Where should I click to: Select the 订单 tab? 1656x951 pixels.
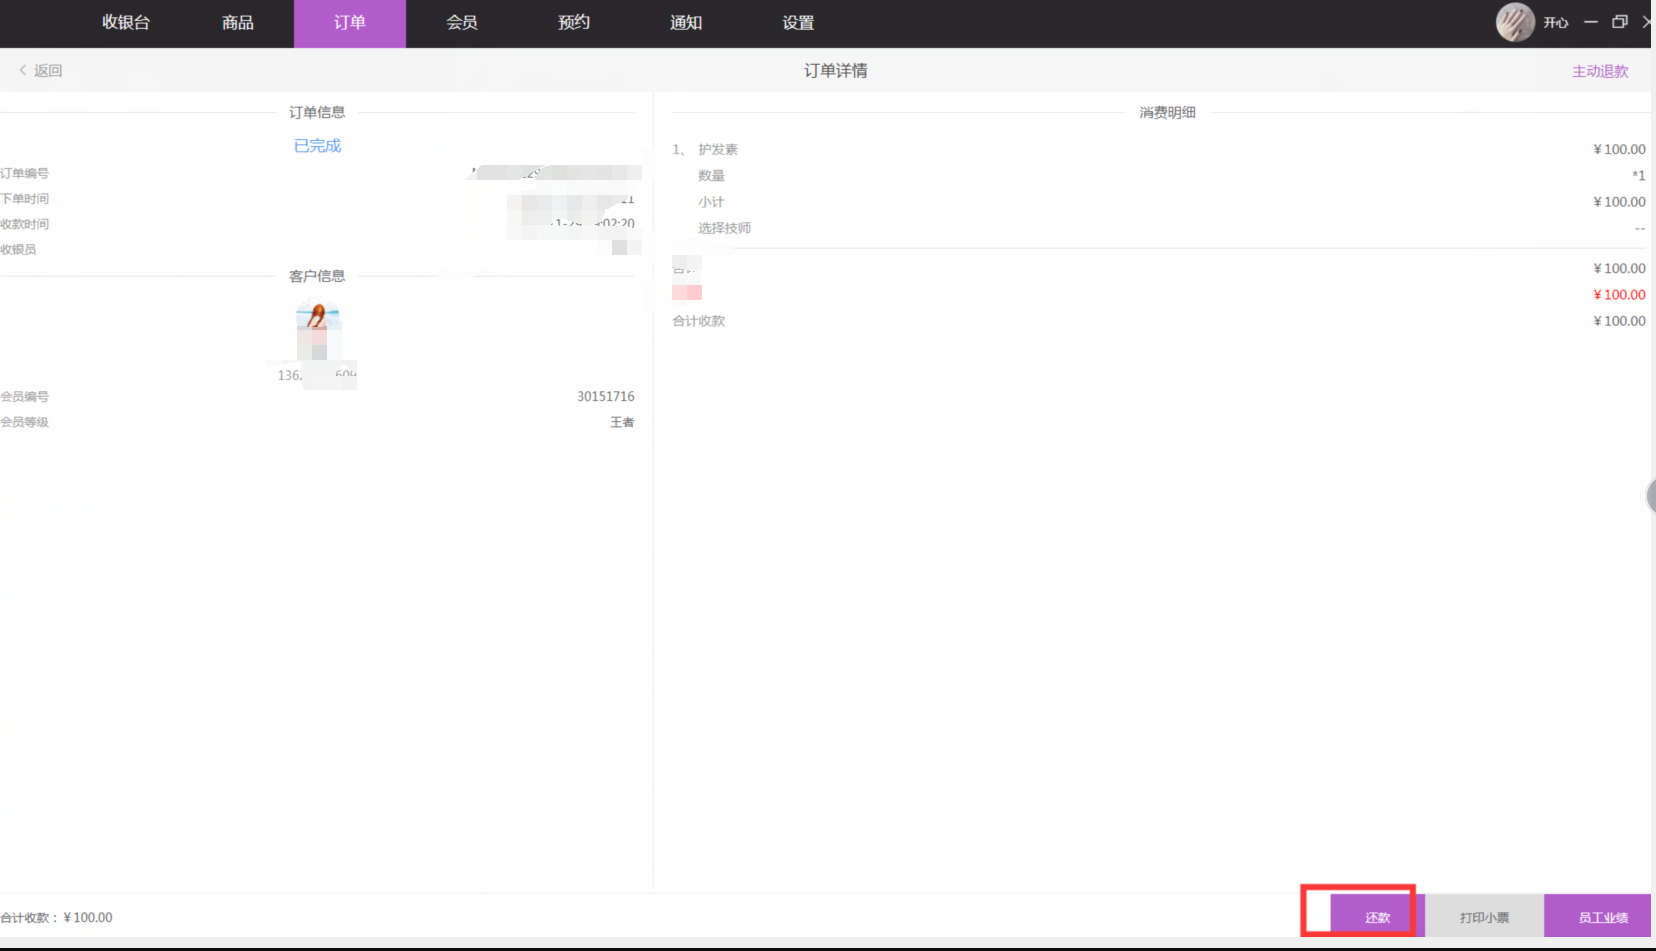click(350, 23)
